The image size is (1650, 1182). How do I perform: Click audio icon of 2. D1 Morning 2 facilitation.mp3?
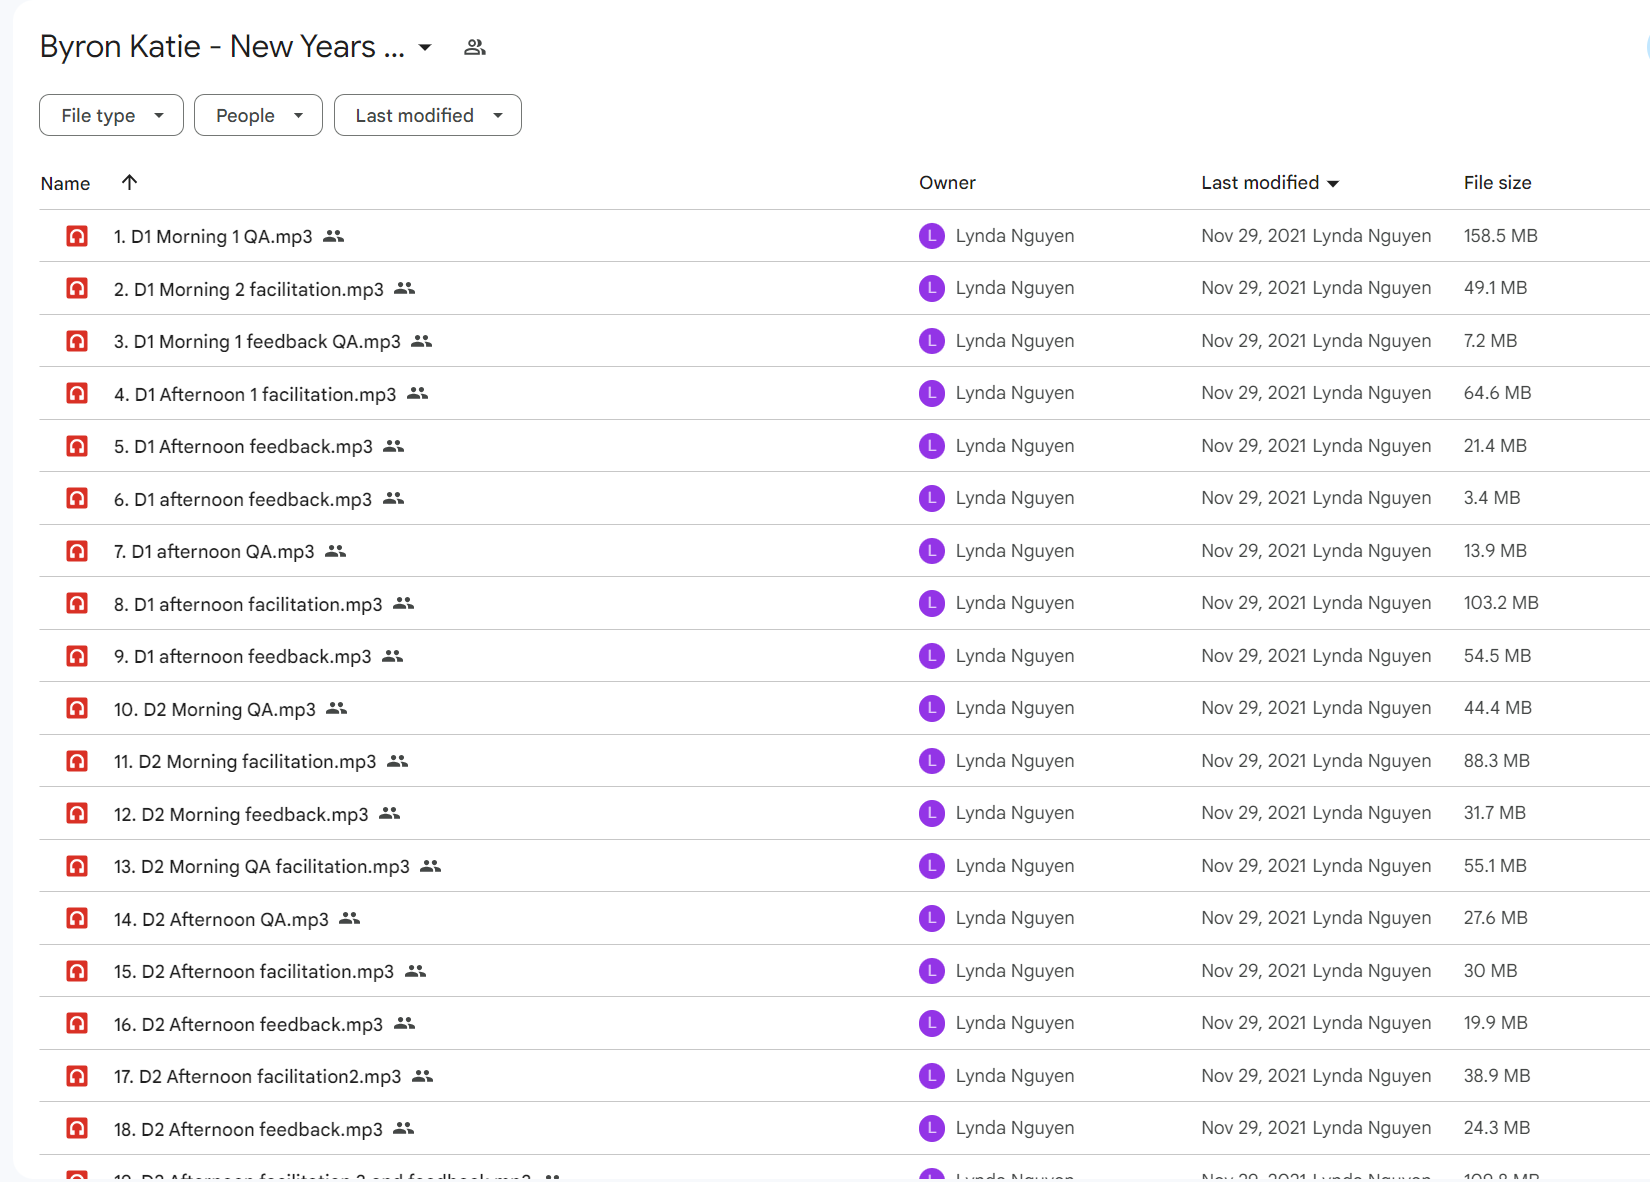(x=77, y=289)
